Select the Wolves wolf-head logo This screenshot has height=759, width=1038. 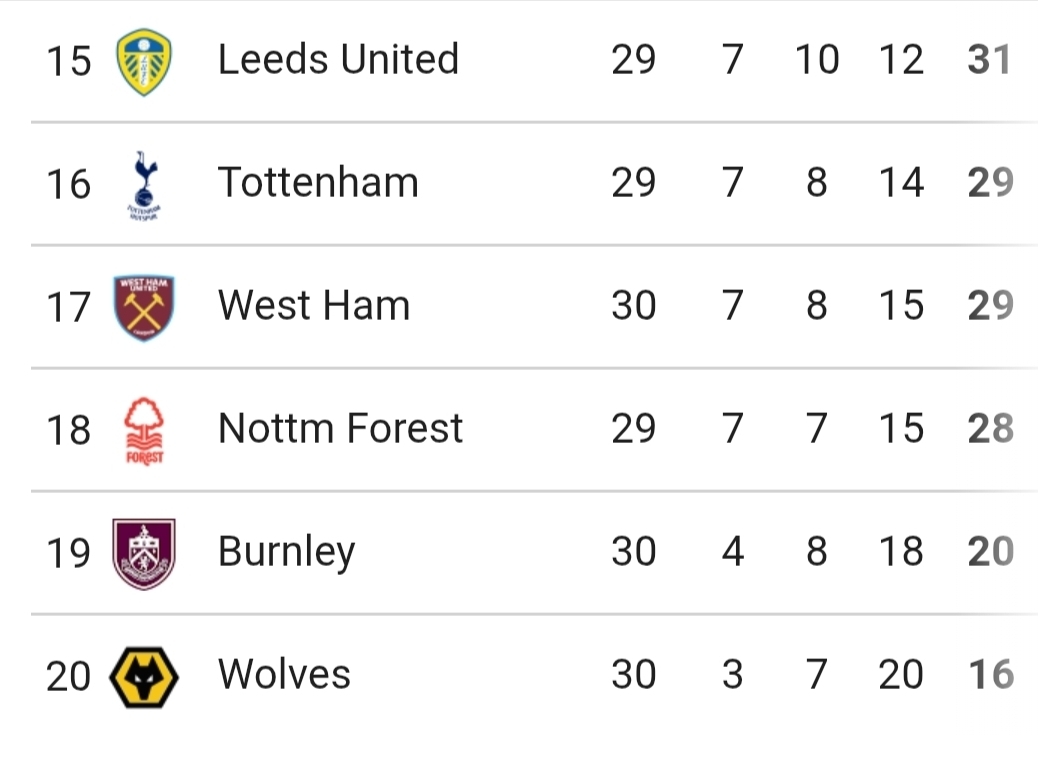click(144, 676)
